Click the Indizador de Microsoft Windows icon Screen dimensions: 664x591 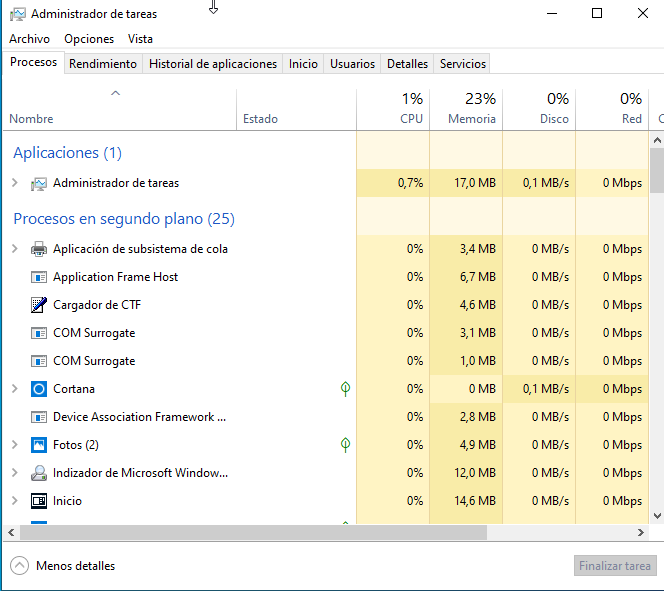click(x=39, y=473)
